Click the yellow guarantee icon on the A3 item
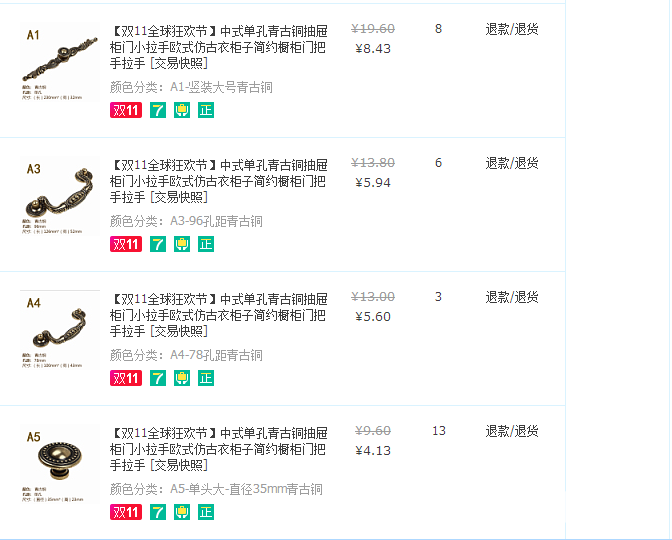This screenshot has height=540, width=672. pyautogui.click(x=182, y=244)
